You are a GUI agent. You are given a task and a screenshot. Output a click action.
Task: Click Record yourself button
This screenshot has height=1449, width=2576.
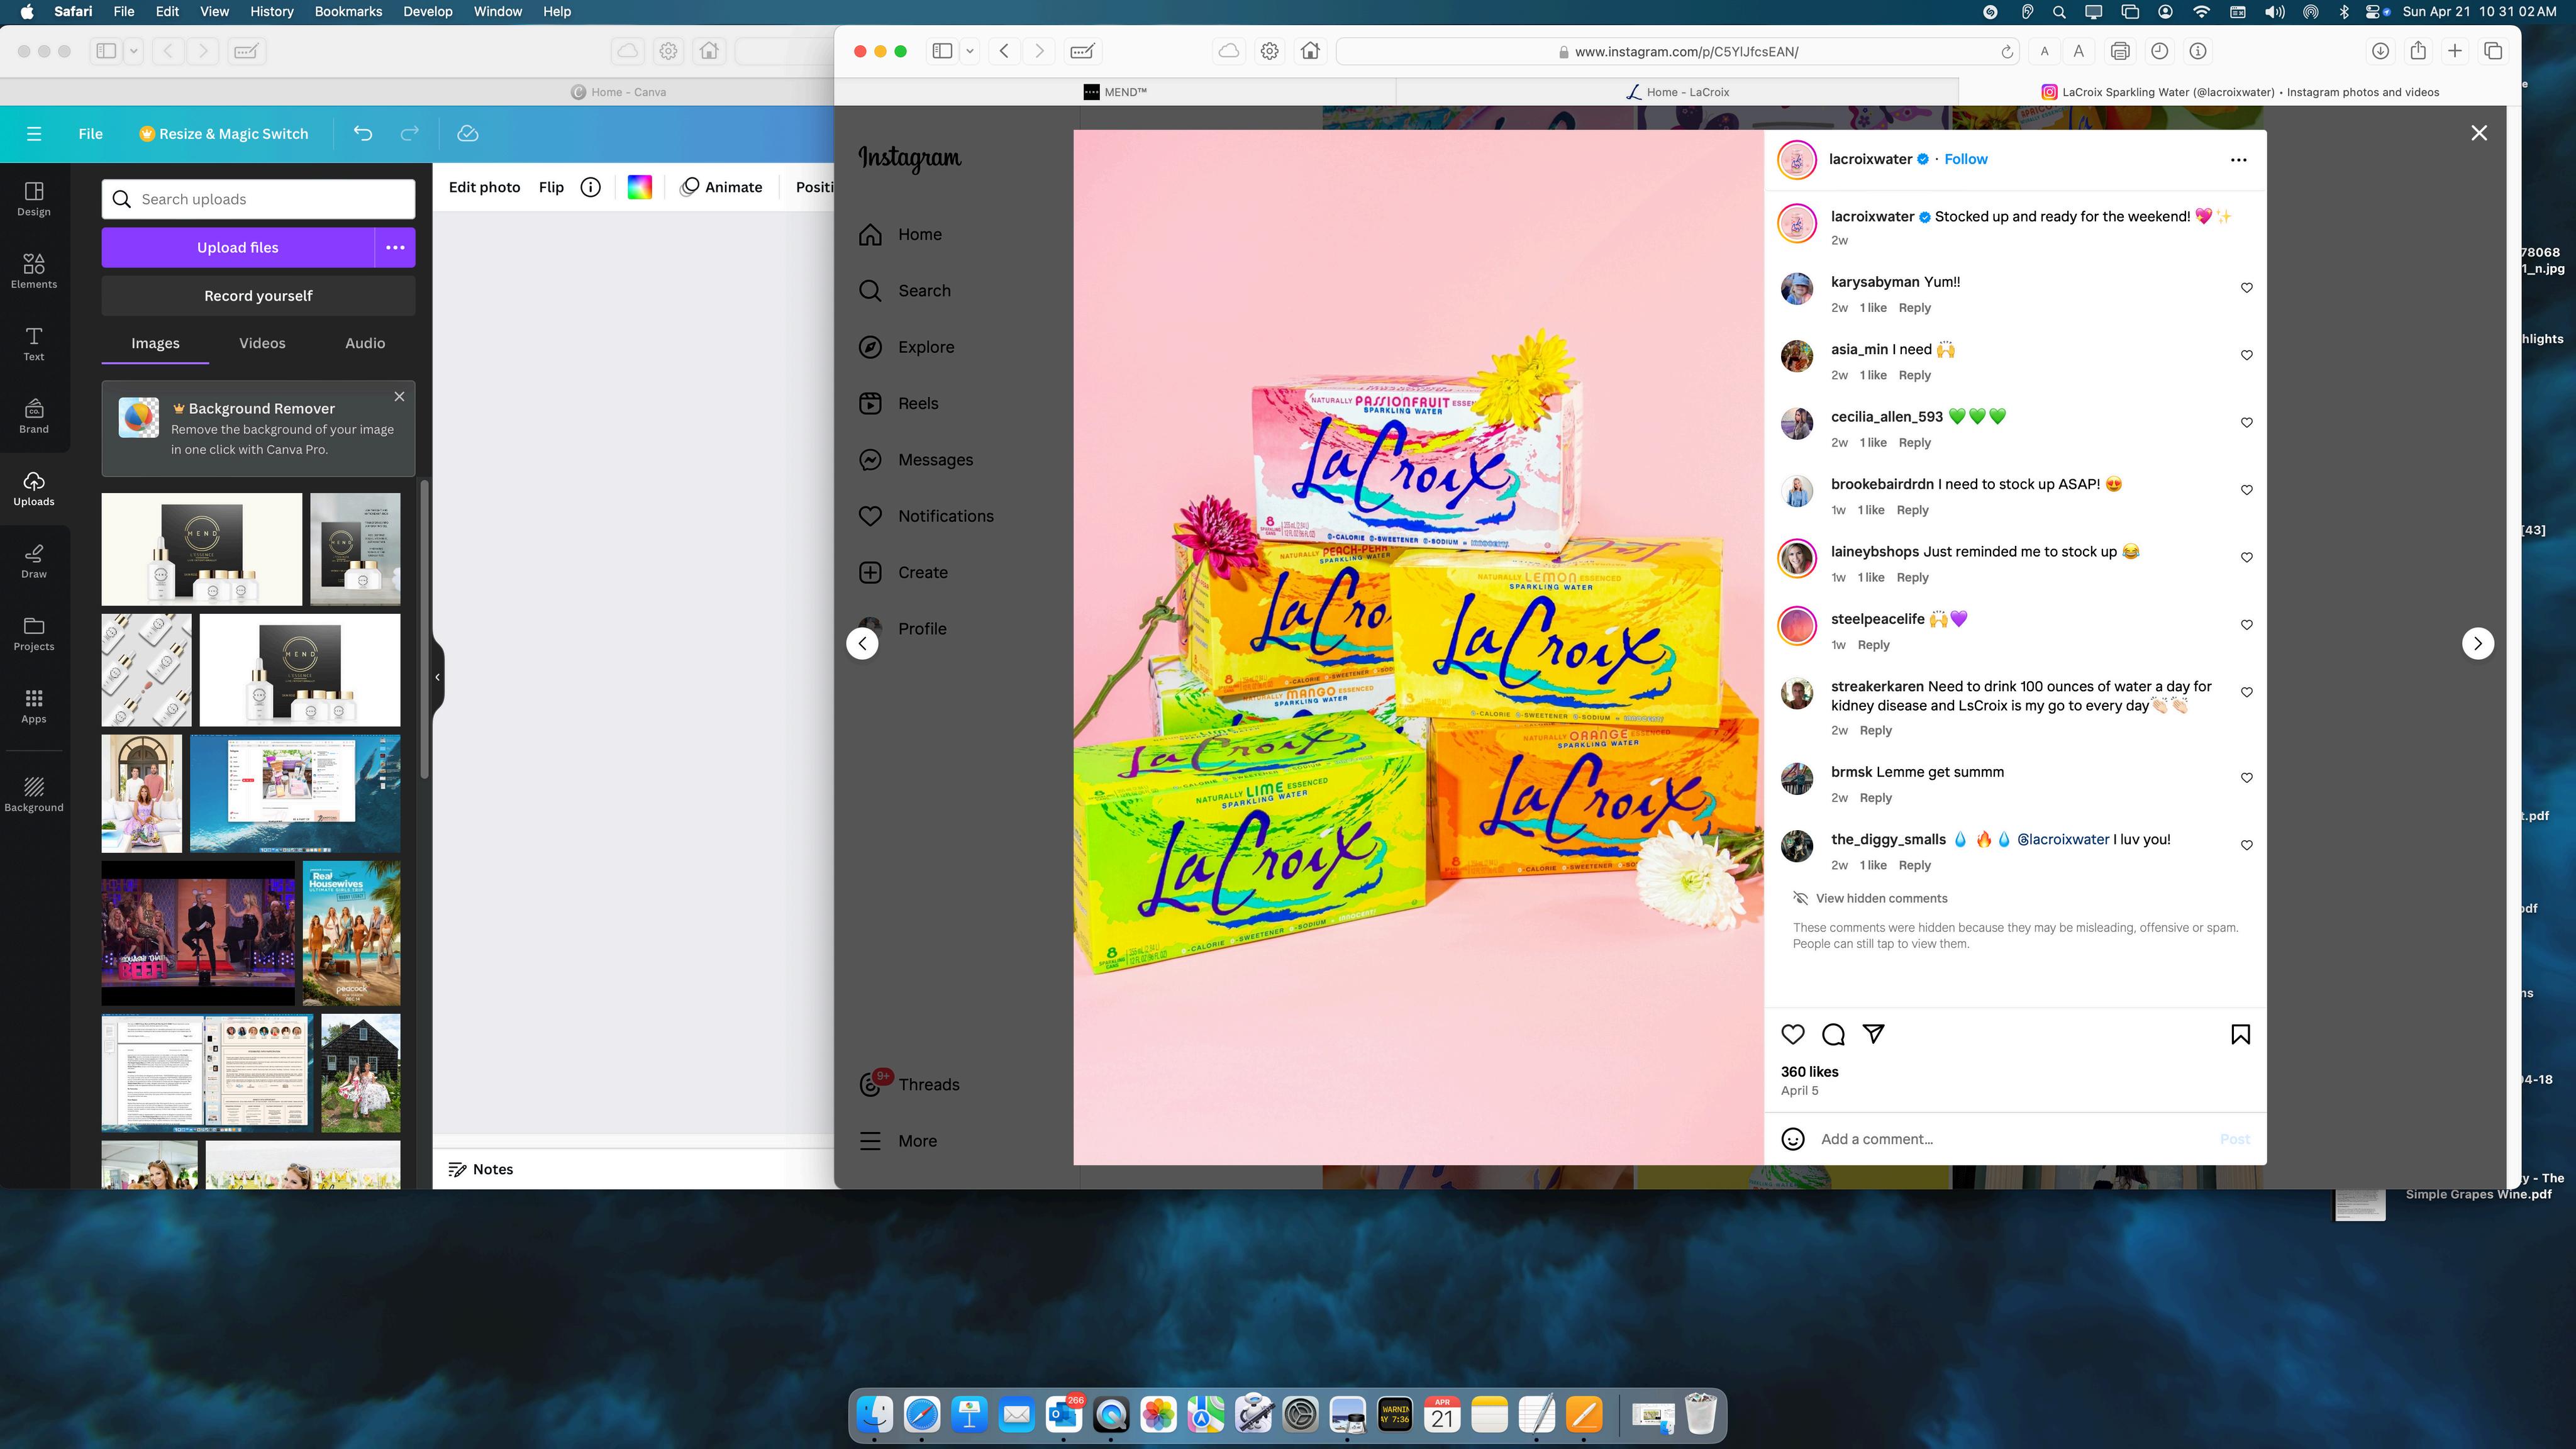tap(258, 295)
